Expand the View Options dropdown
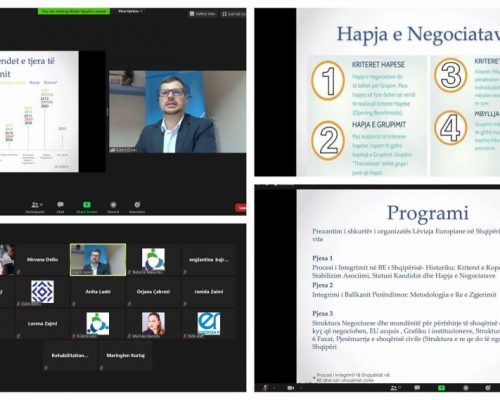Viewport: 500px width, 400px height. tap(130, 11)
